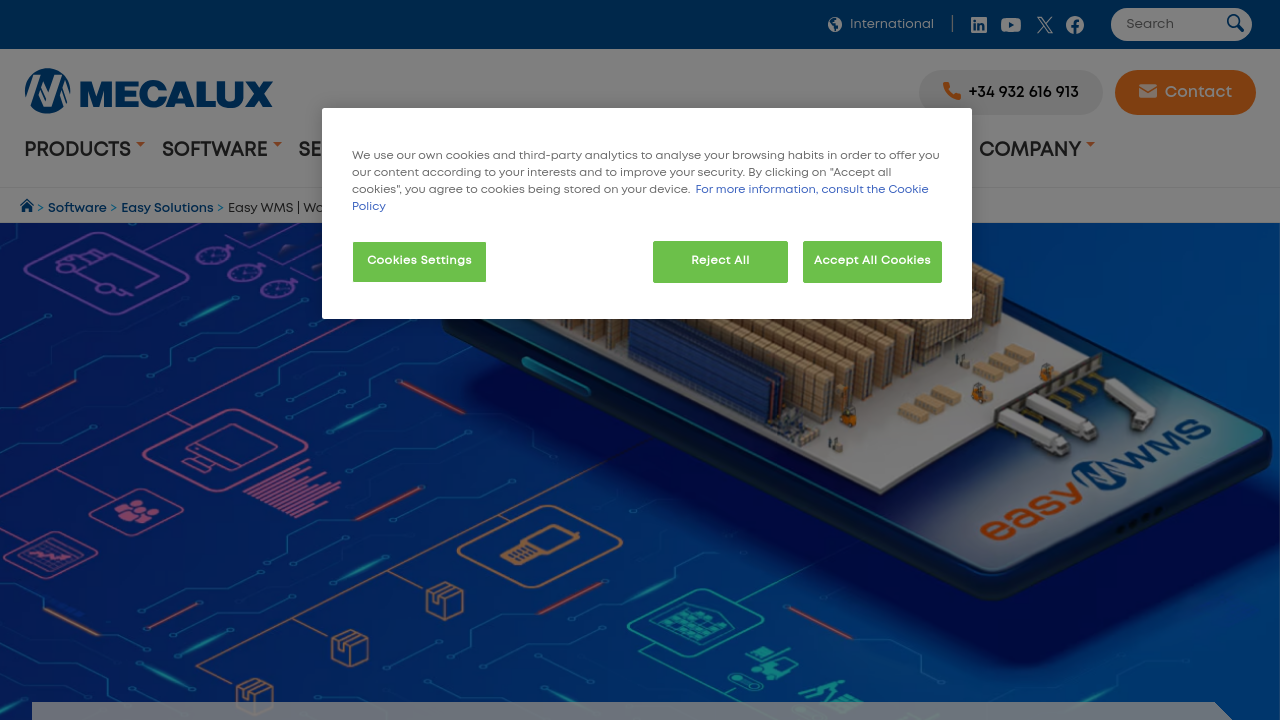
Task: Click the magnifying glass search icon
Action: pyautogui.click(x=1235, y=23)
